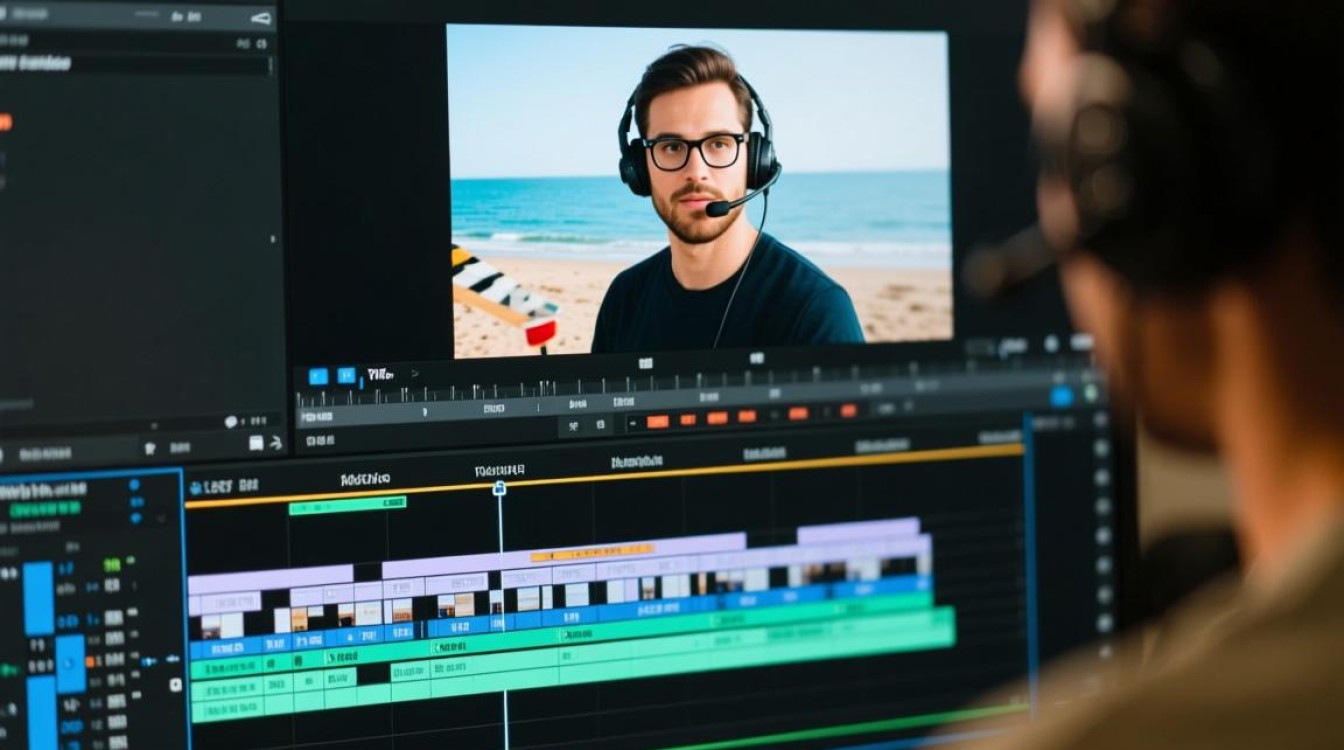Expand the small arrow on the left panel's right edge
This screenshot has height=750, width=1344.
pyautogui.click(x=274, y=239)
